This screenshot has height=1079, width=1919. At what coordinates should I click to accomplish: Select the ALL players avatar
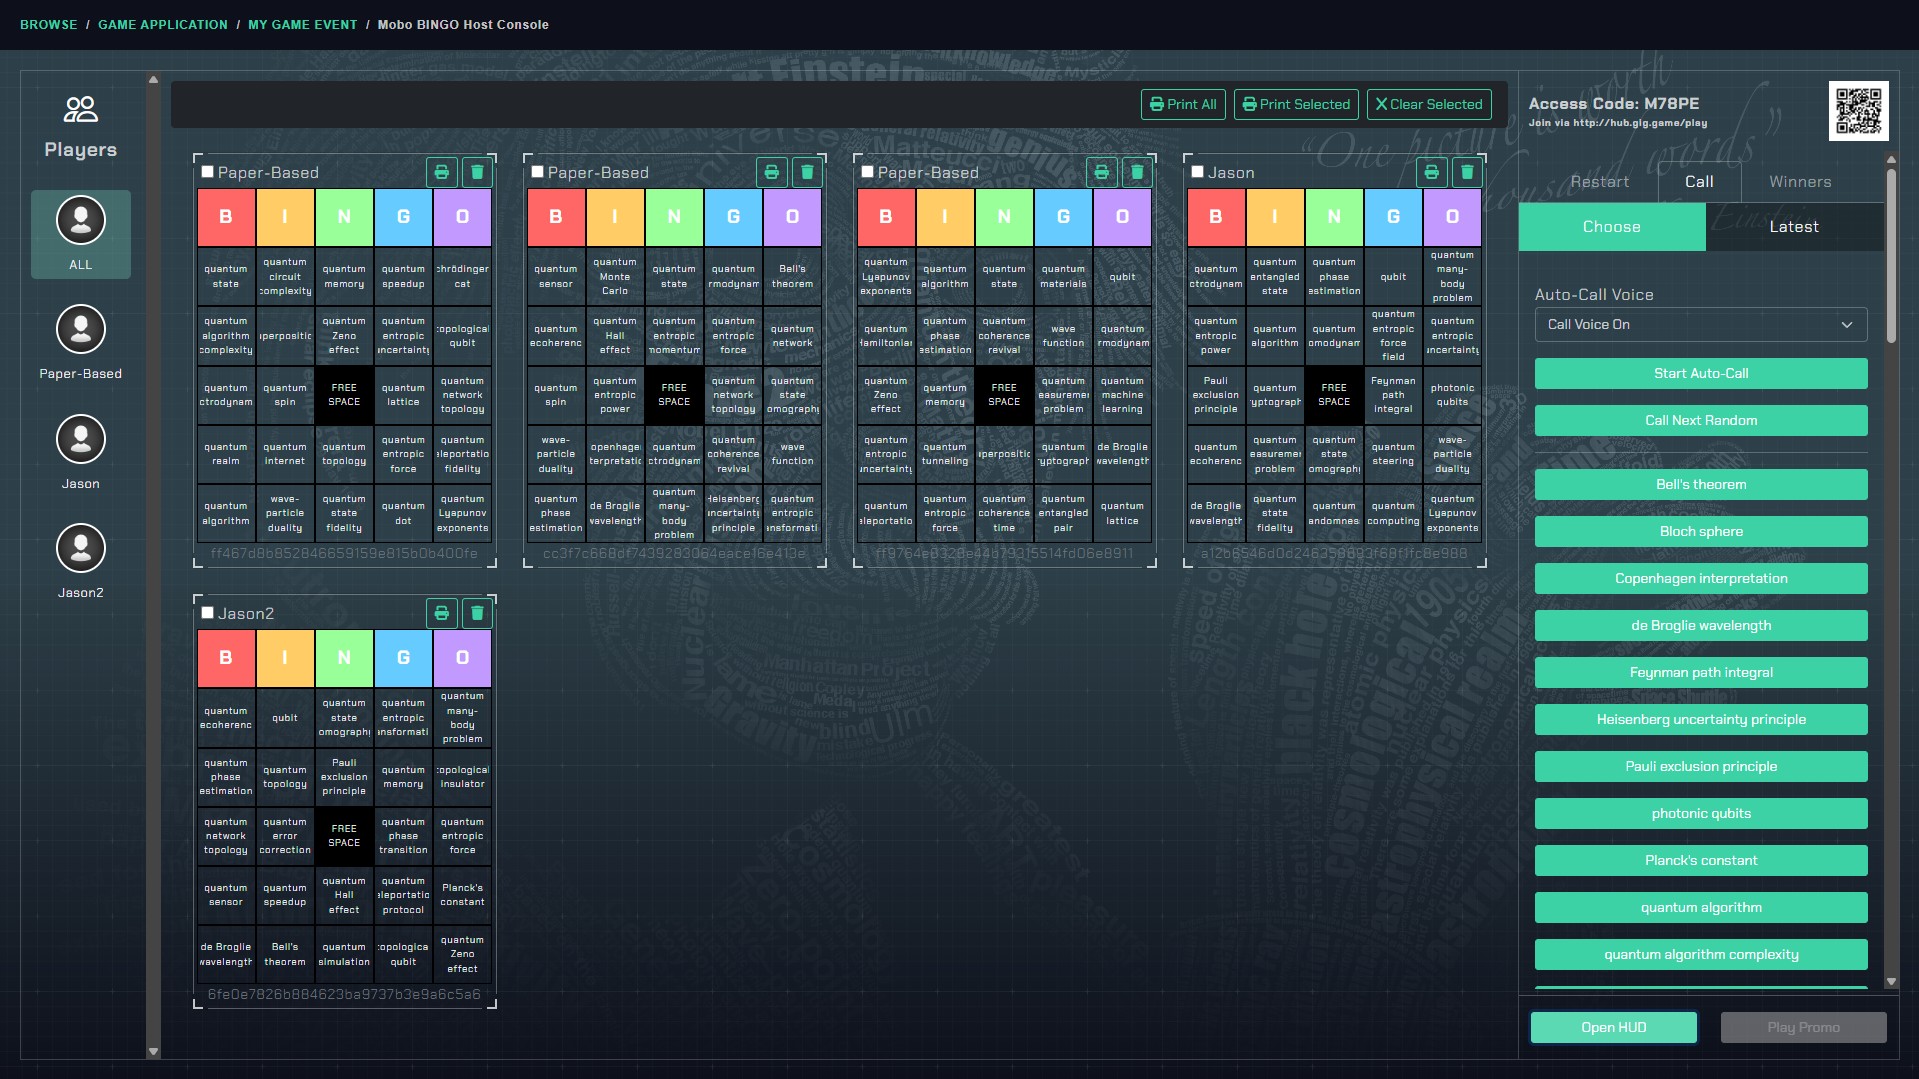(x=81, y=221)
